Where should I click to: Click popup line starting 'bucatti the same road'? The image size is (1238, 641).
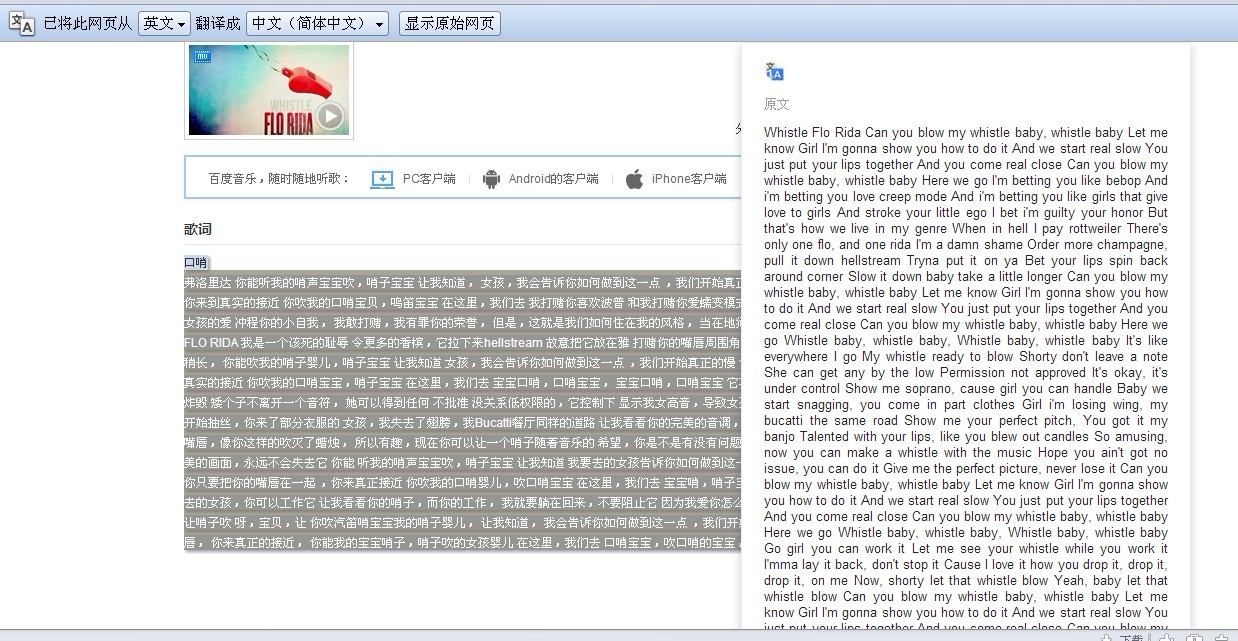(x=966, y=420)
